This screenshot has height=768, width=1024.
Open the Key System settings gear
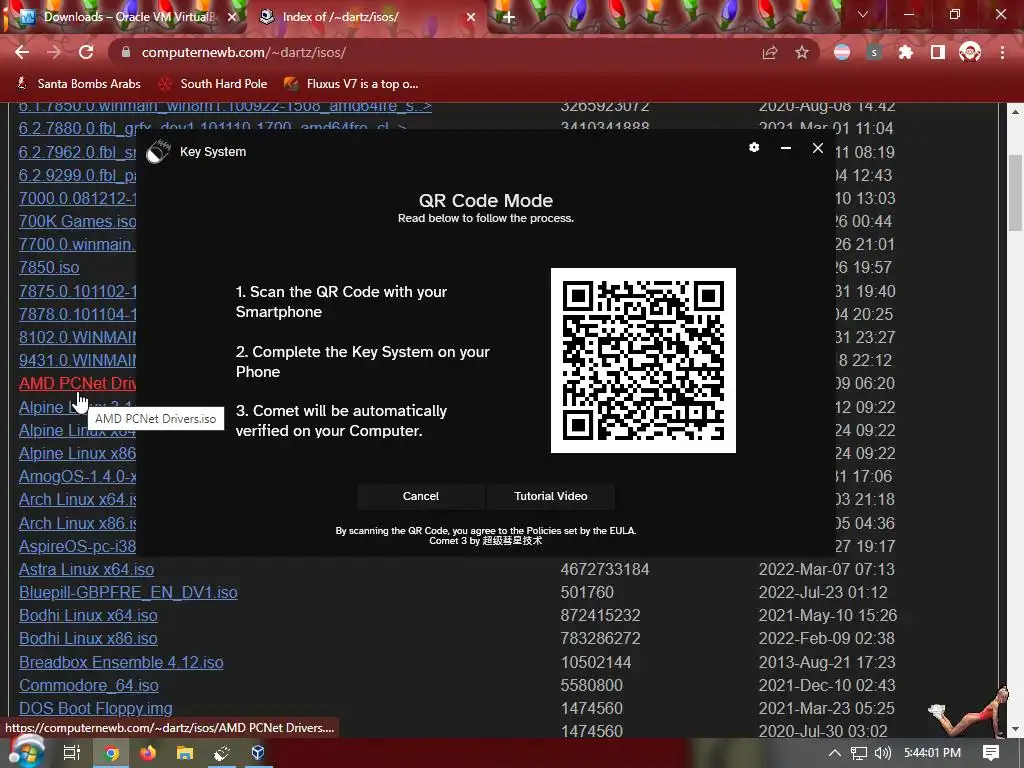[x=754, y=148]
